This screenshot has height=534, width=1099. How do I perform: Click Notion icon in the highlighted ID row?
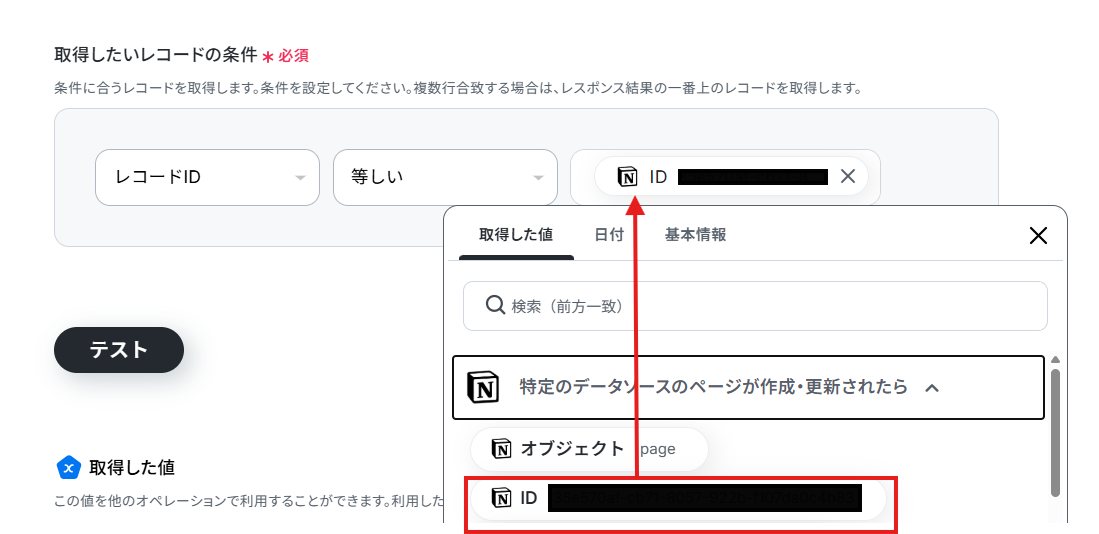pyautogui.click(x=501, y=498)
